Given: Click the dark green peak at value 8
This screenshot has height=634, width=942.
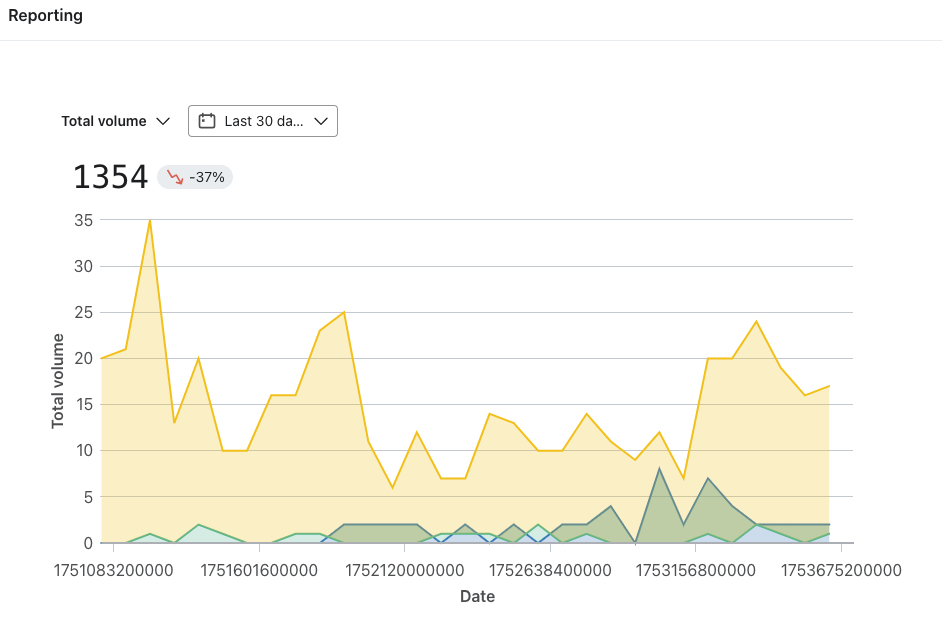Looking at the screenshot, I should [659, 469].
